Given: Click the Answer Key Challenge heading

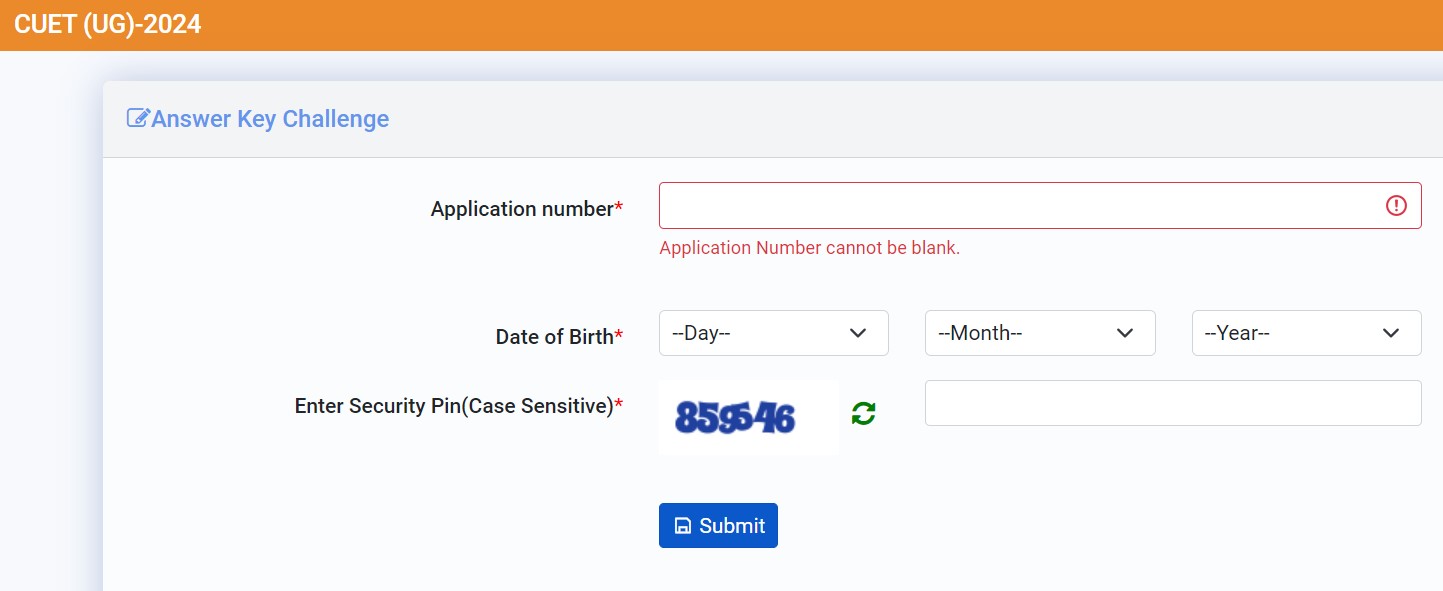Looking at the screenshot, I should pyautogui.click(x=270, y=119).
